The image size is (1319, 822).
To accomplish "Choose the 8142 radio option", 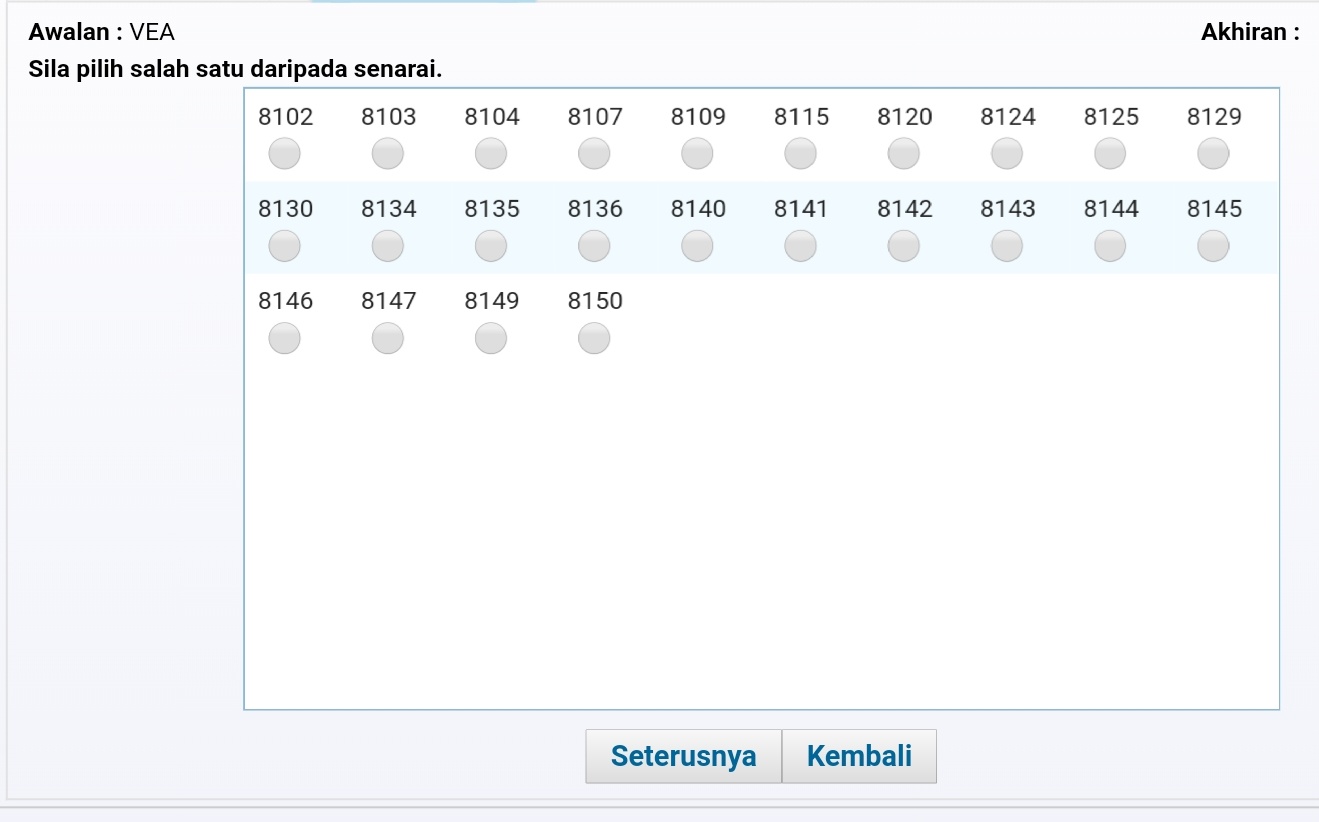I will [904, 245].
